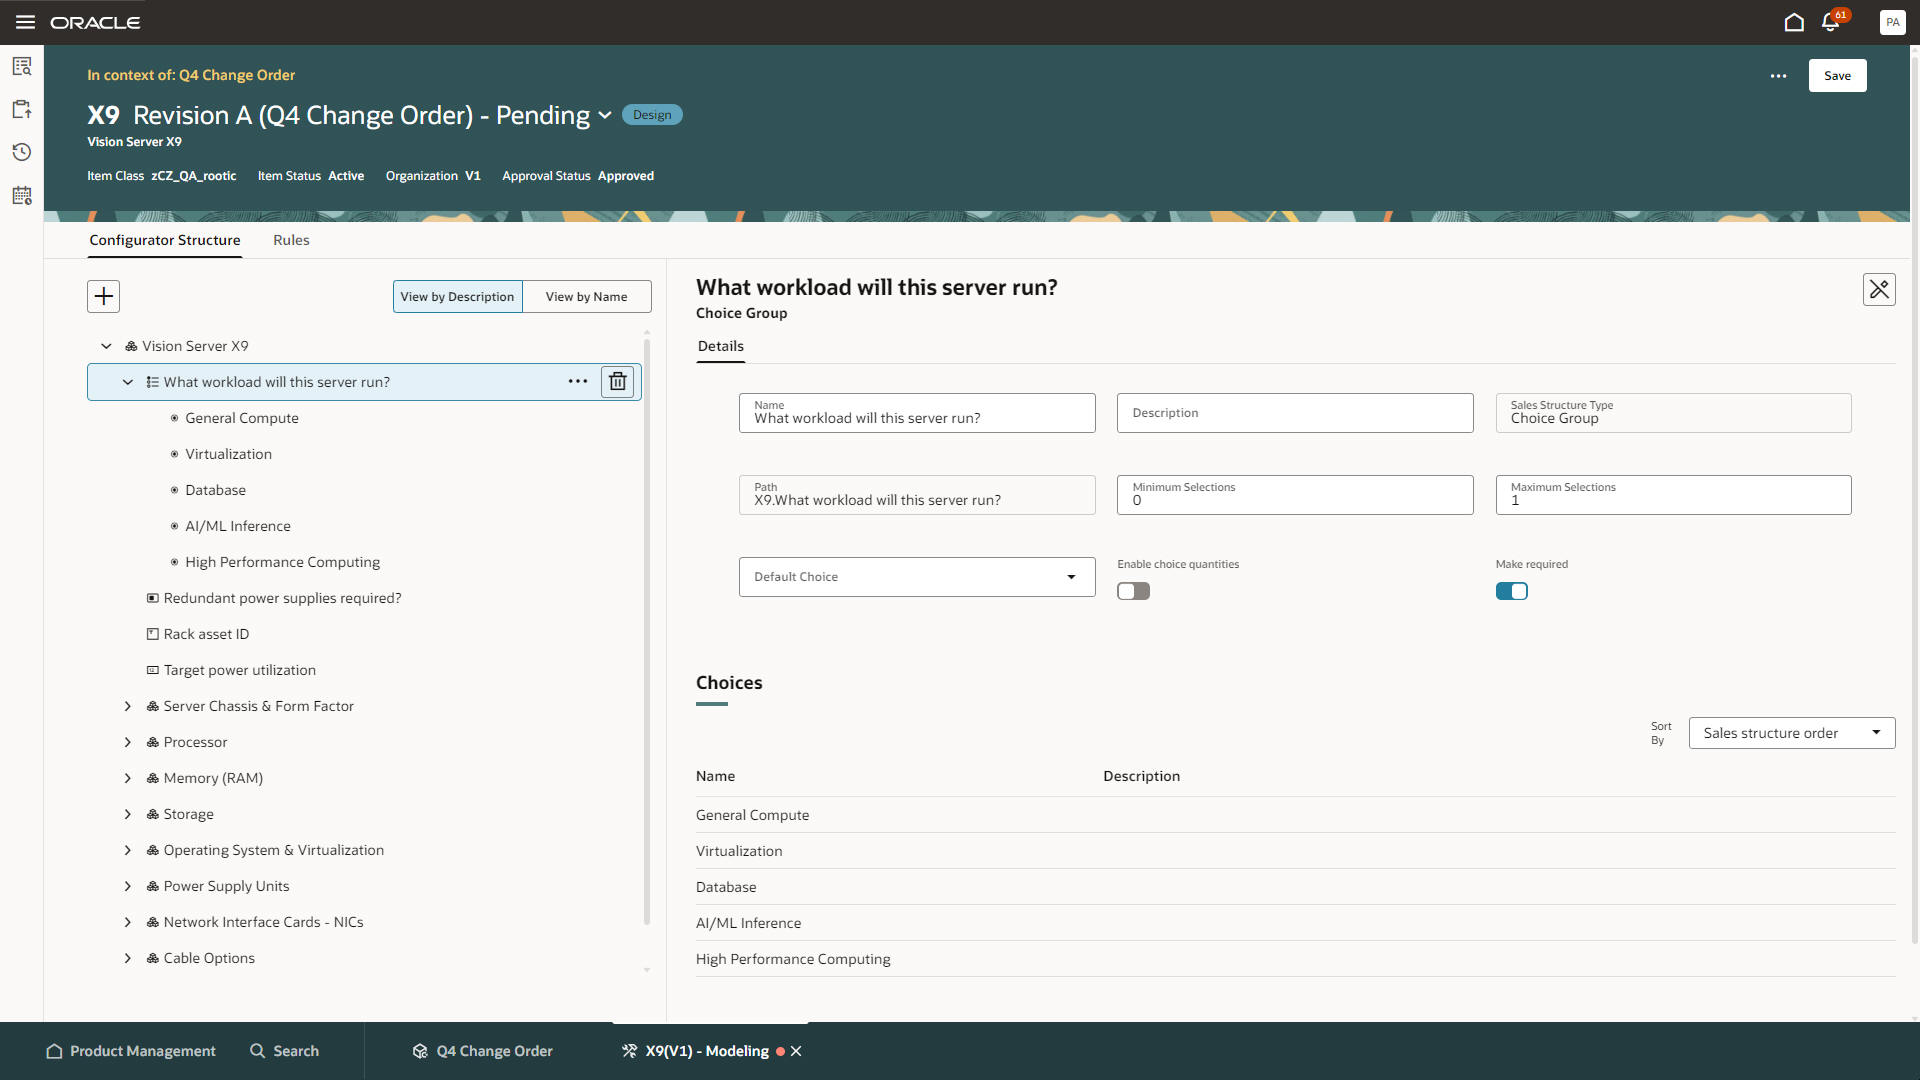Close the X9(V1) - Modeling tab

796,1051
